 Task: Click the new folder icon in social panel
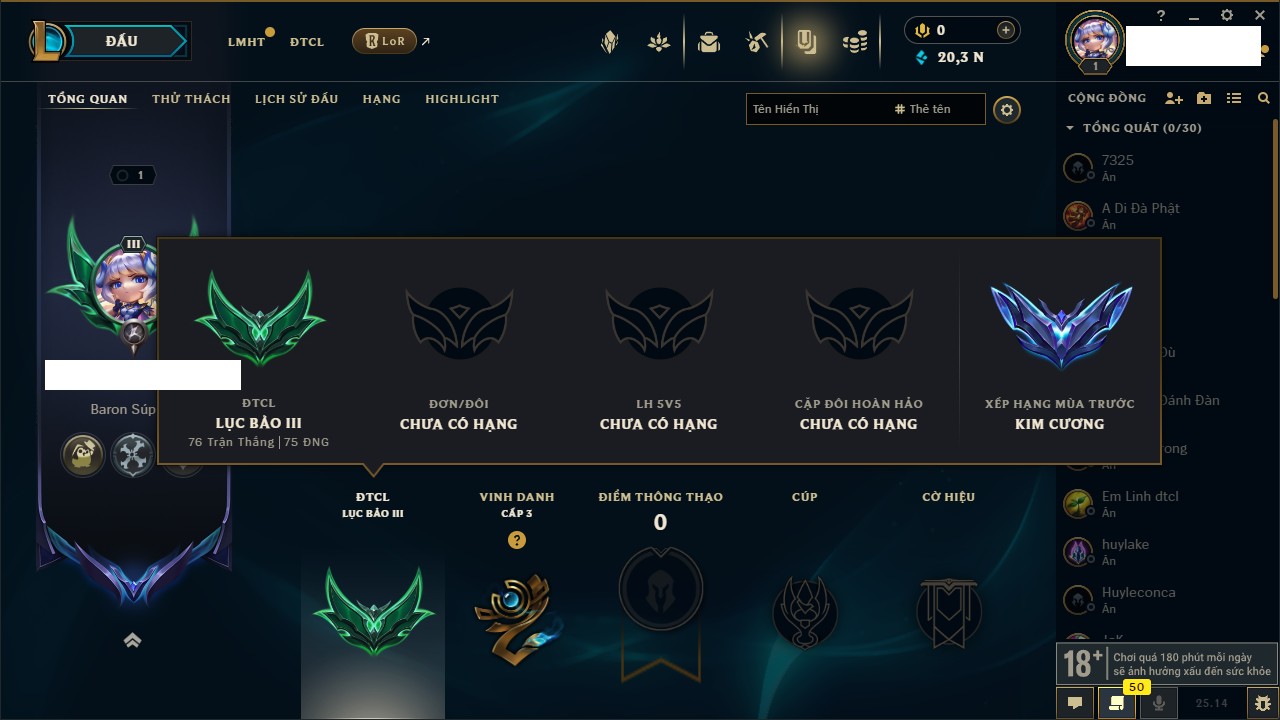pyautogui.click(x=1204, y=98)
